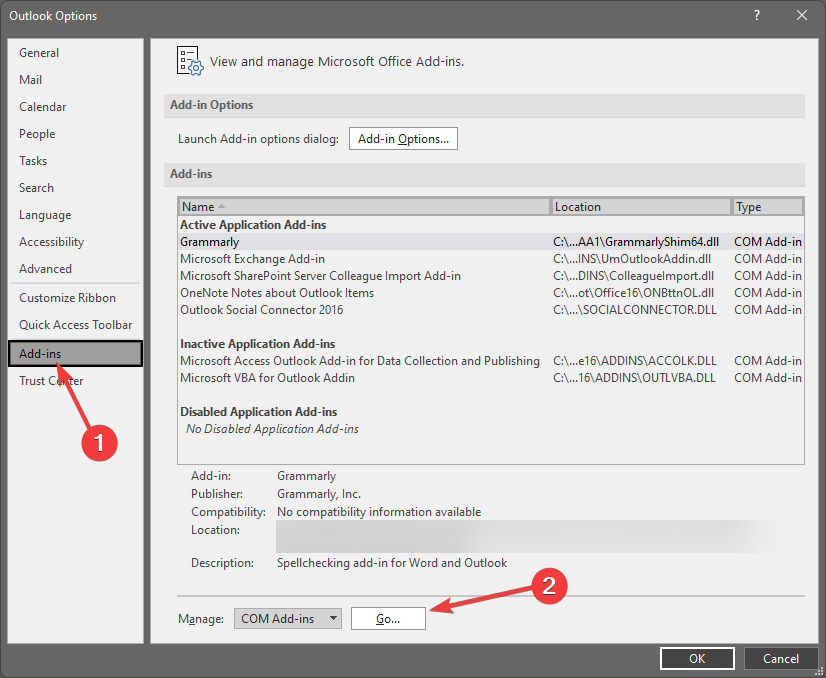This screenshot has width=826, height=678.
Task: Select the Quick Access Toolbar category
Action: 76,325
